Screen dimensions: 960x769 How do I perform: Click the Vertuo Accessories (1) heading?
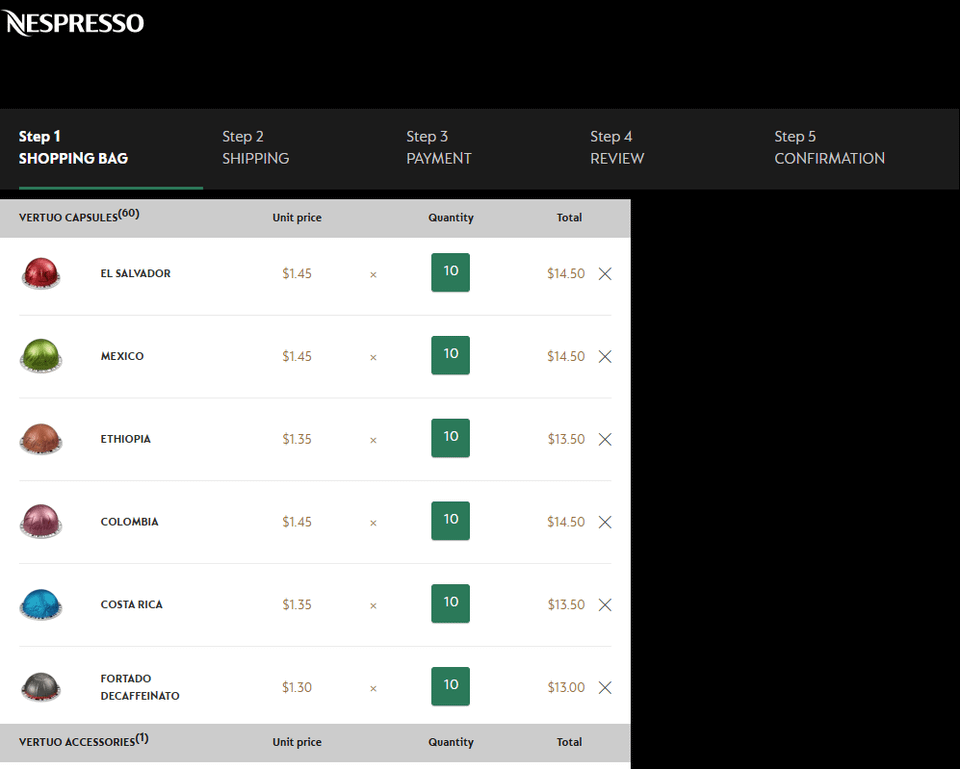83,740
